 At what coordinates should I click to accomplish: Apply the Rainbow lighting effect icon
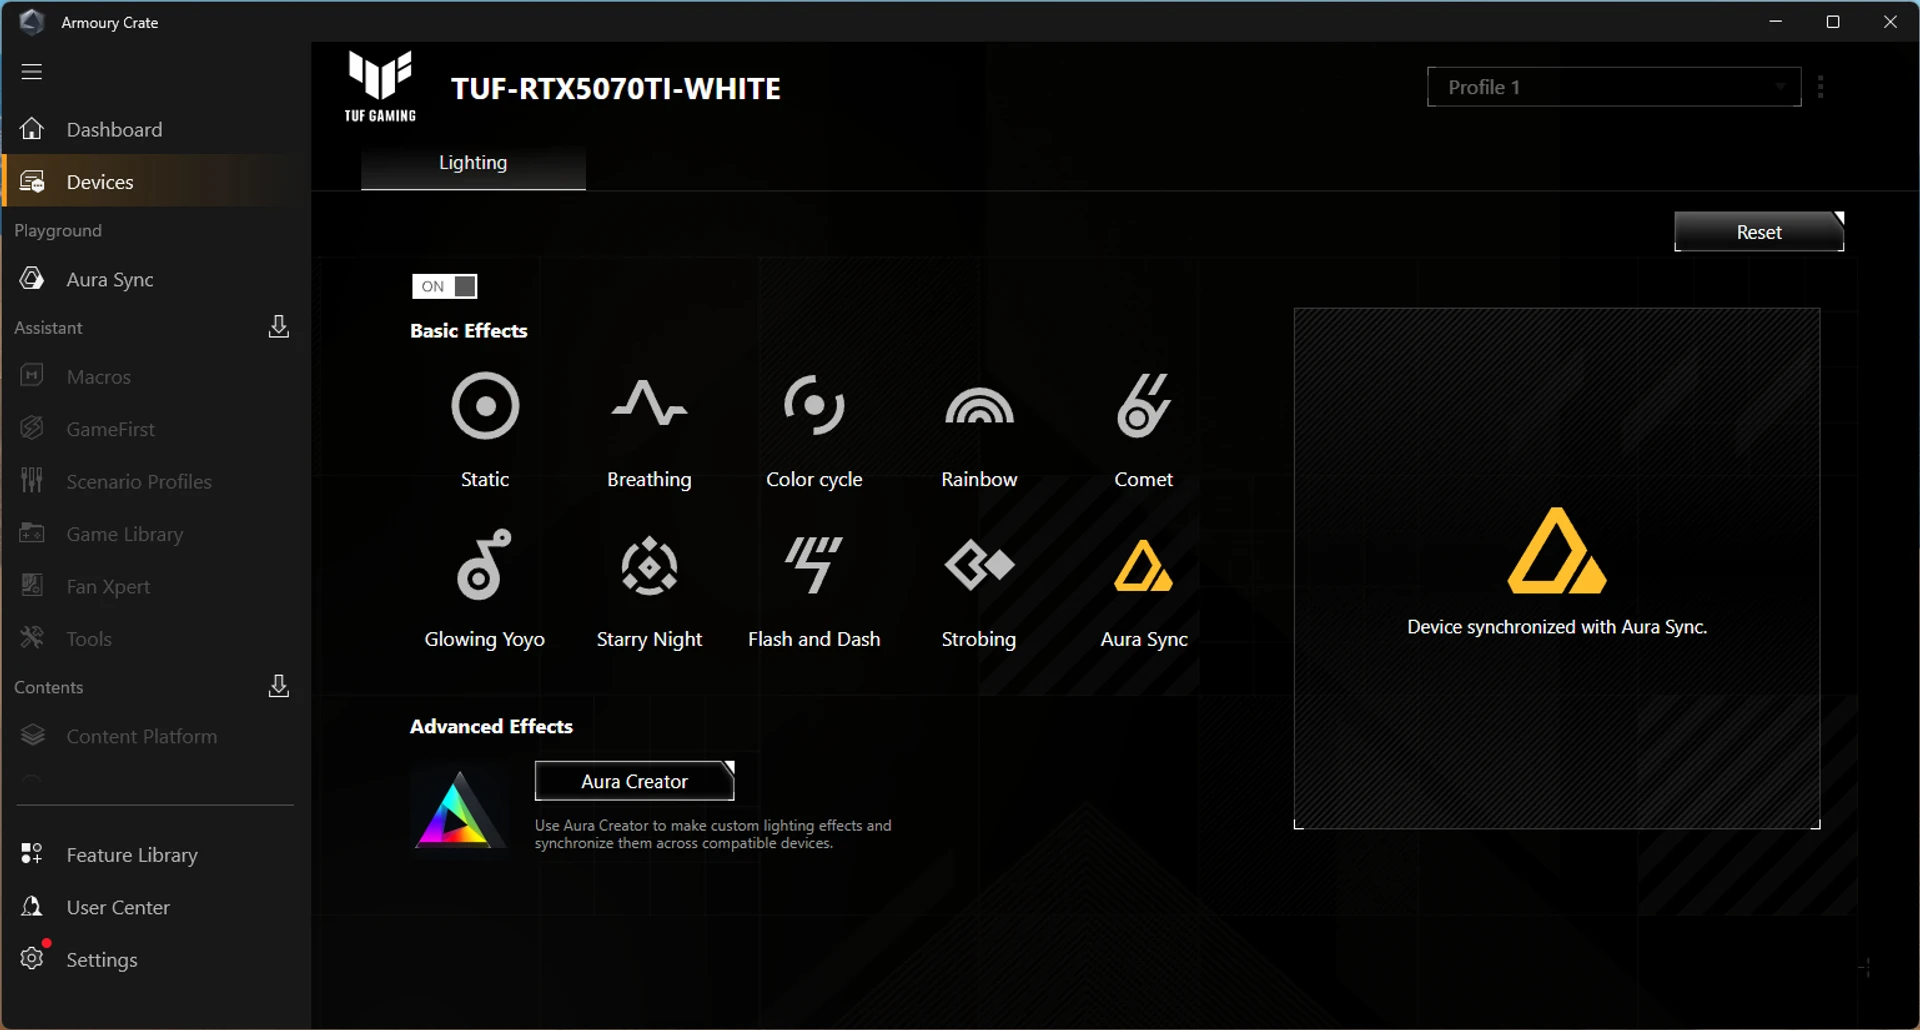point(979,406)
